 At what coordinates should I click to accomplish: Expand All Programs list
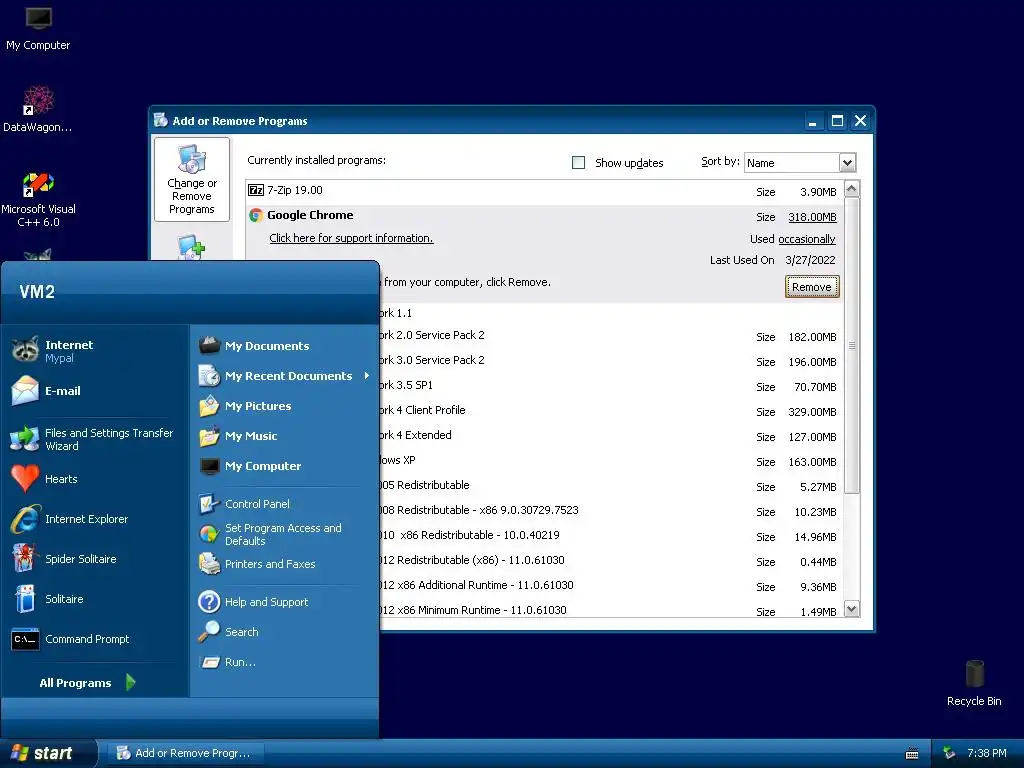tap(88, 682)
